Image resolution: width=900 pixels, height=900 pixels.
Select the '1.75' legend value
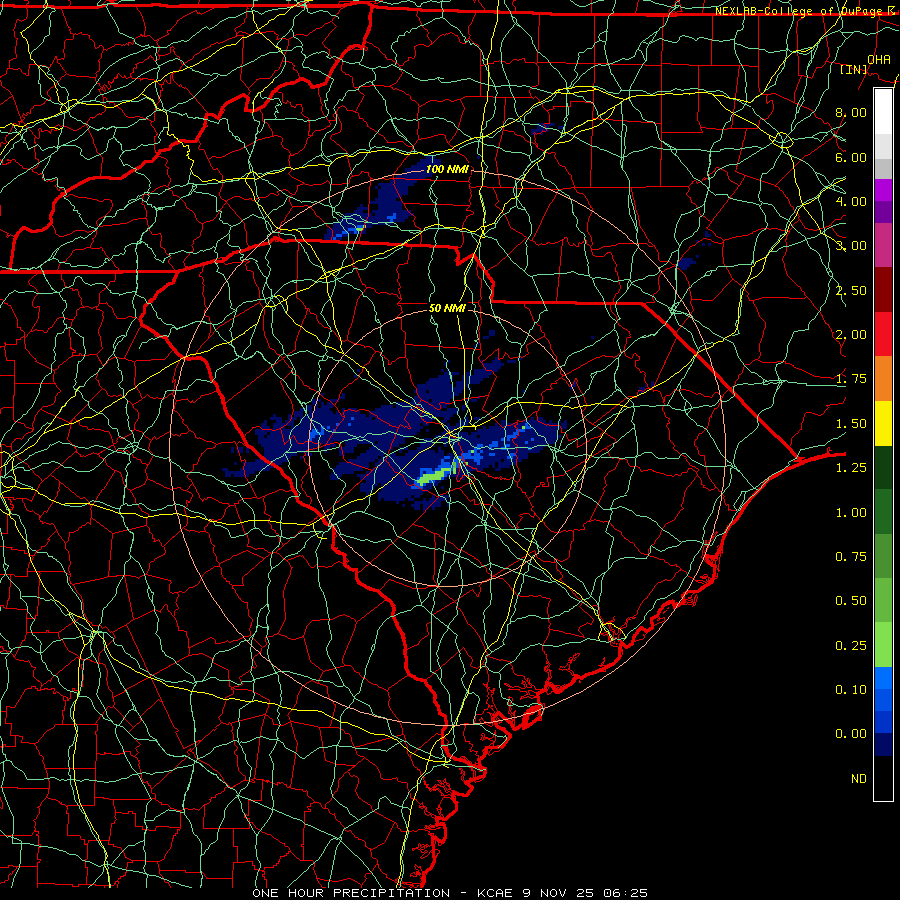(x=851, y=379)
